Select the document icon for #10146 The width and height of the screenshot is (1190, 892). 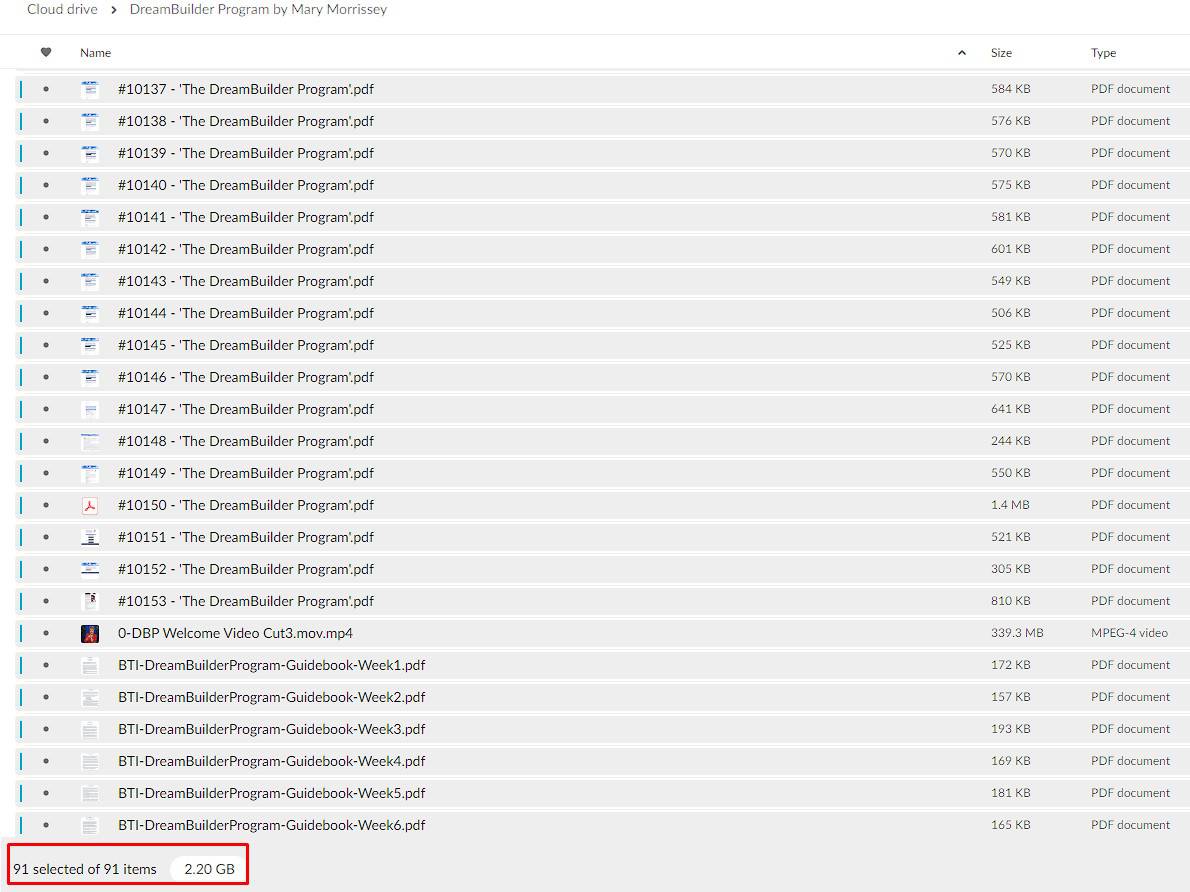[x=90, y=377]
